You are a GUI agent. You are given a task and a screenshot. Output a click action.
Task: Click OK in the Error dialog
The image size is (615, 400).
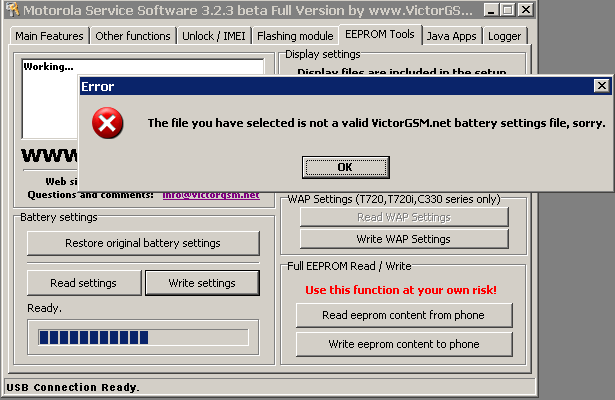(345, 167)
